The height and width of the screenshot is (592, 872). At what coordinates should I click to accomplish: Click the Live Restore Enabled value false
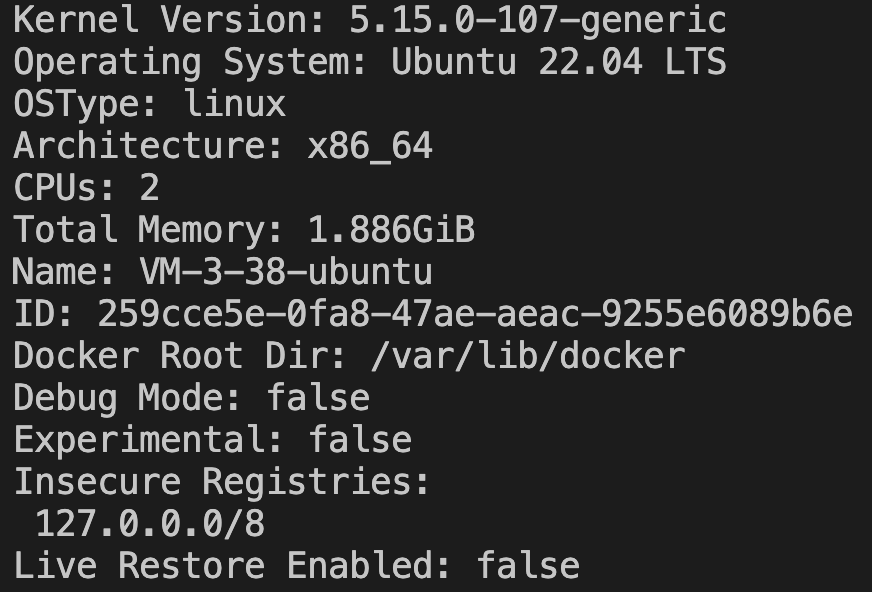tap(528, 566)
